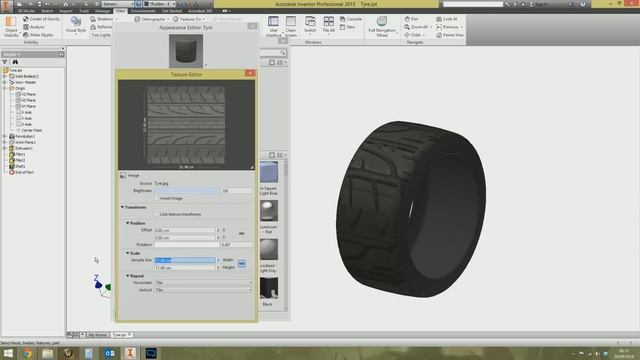Select the Pan tool
Image resolution: width=640 pixels, height=360 pixels.
411,19
